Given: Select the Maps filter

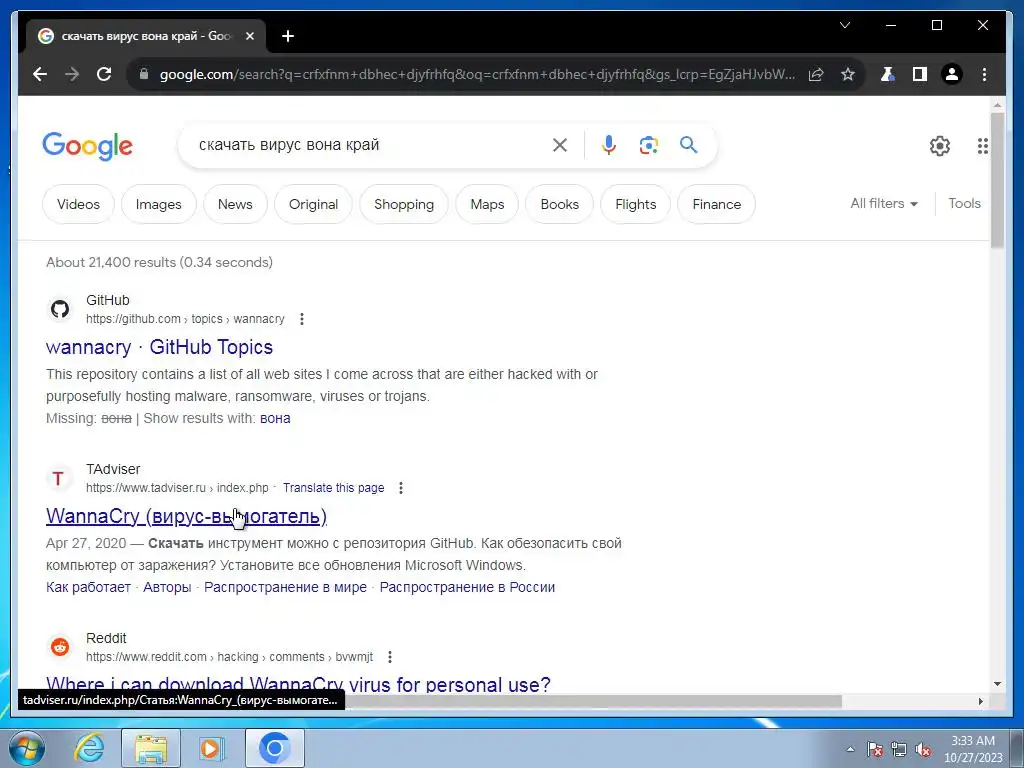Looking at the screenshot, I should pyautogui.click(x=487, y=204).
